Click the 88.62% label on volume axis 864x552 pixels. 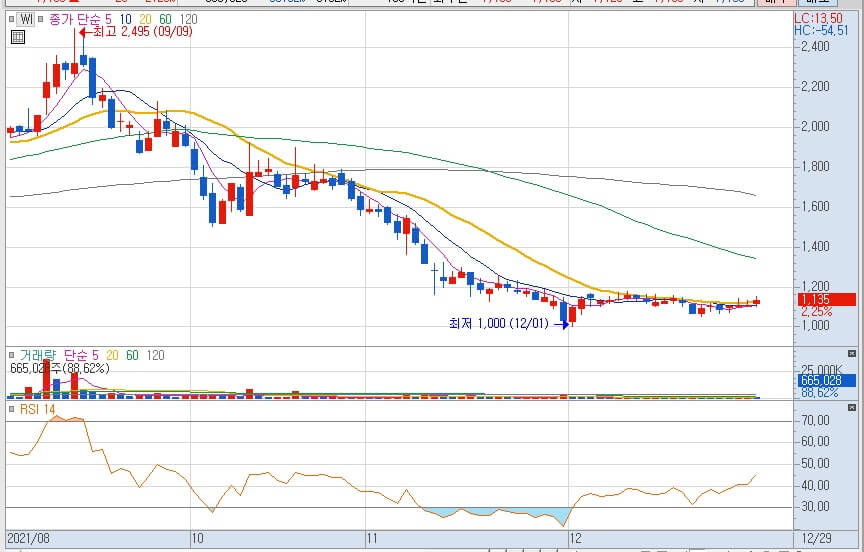[819, 392]
